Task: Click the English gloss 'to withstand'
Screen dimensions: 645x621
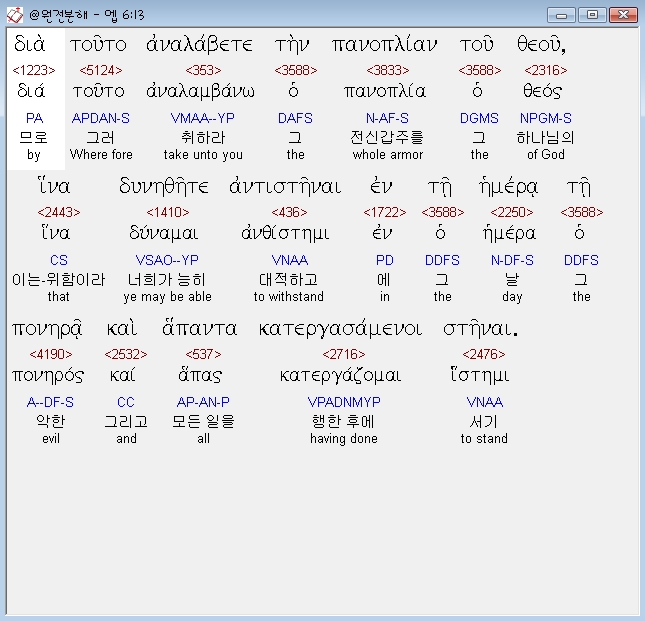Action: click(x=289, y=297)
